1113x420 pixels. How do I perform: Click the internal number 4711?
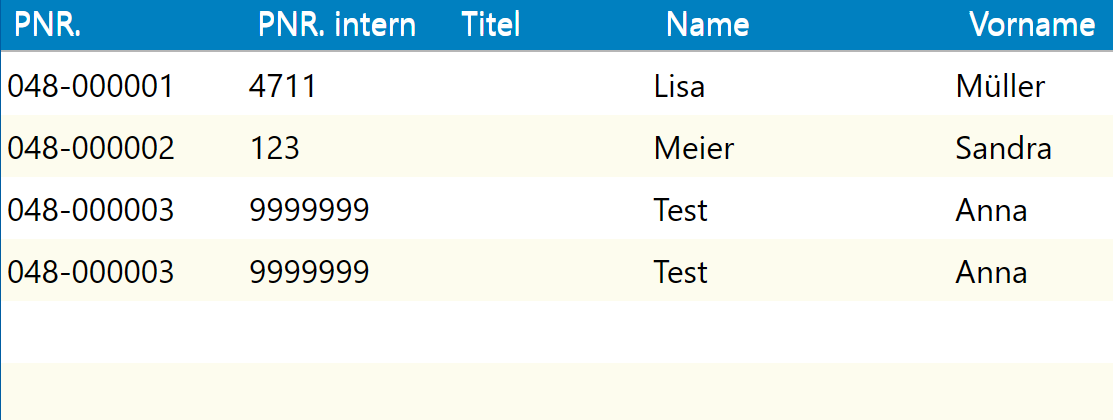tap(283, 87)
